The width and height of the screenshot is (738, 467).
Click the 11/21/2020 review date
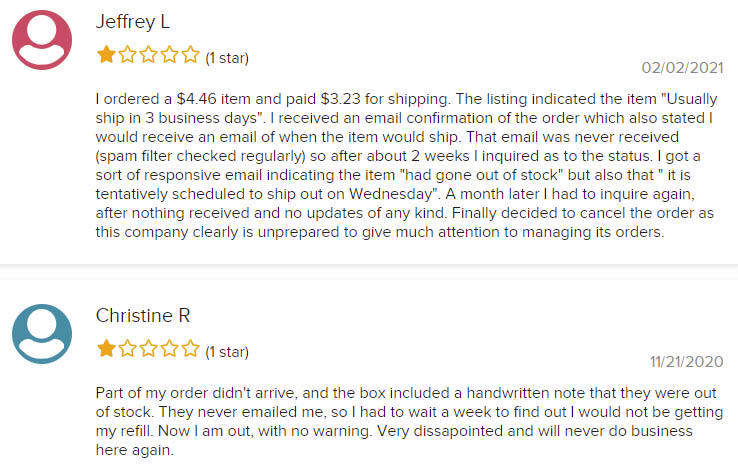click(686, 362)
